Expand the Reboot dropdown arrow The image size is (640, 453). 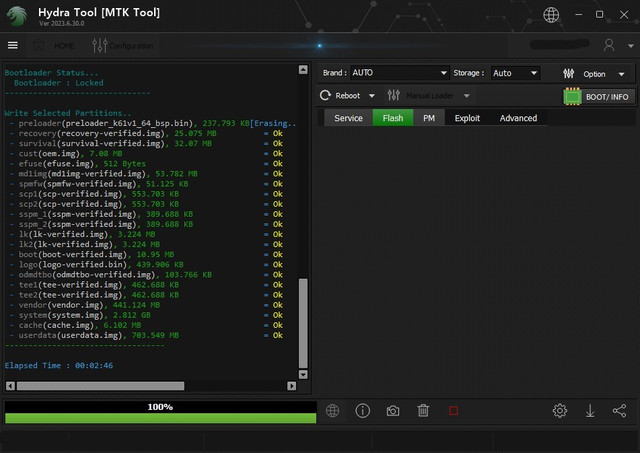point(371,96)
